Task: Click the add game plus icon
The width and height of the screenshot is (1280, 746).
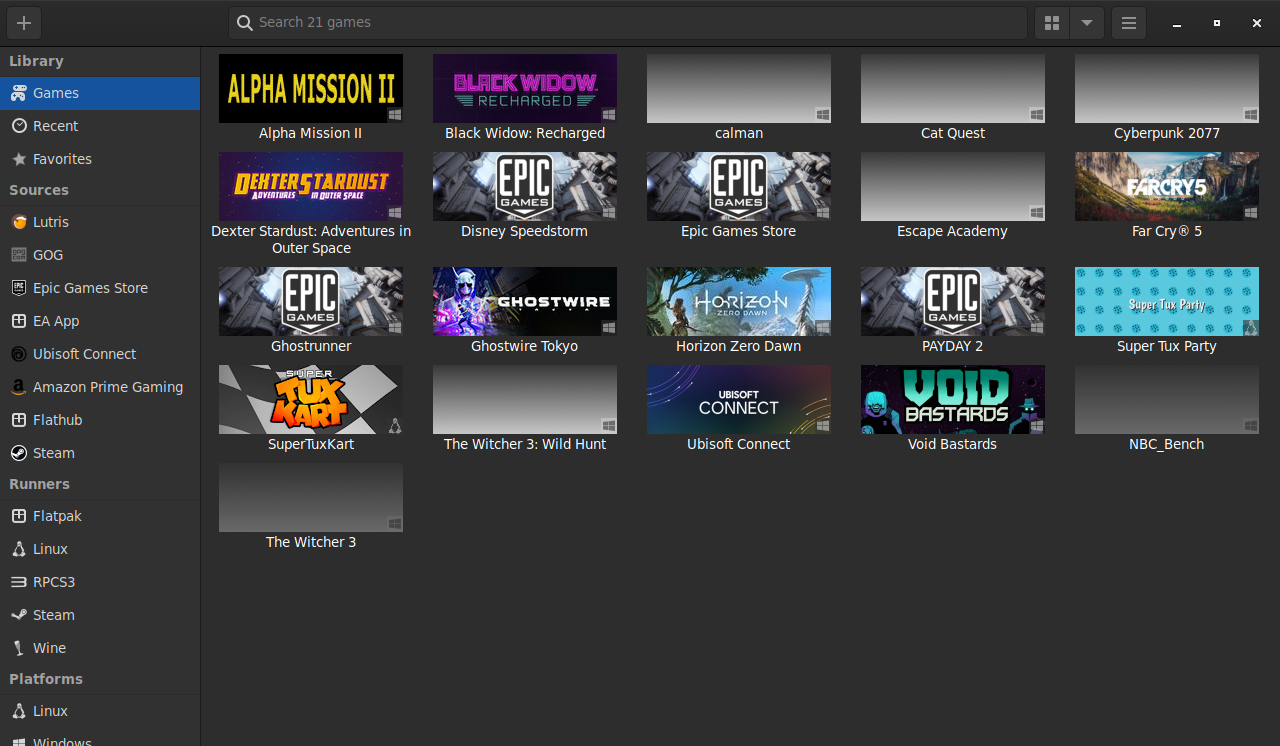Action: click(24, 23)
